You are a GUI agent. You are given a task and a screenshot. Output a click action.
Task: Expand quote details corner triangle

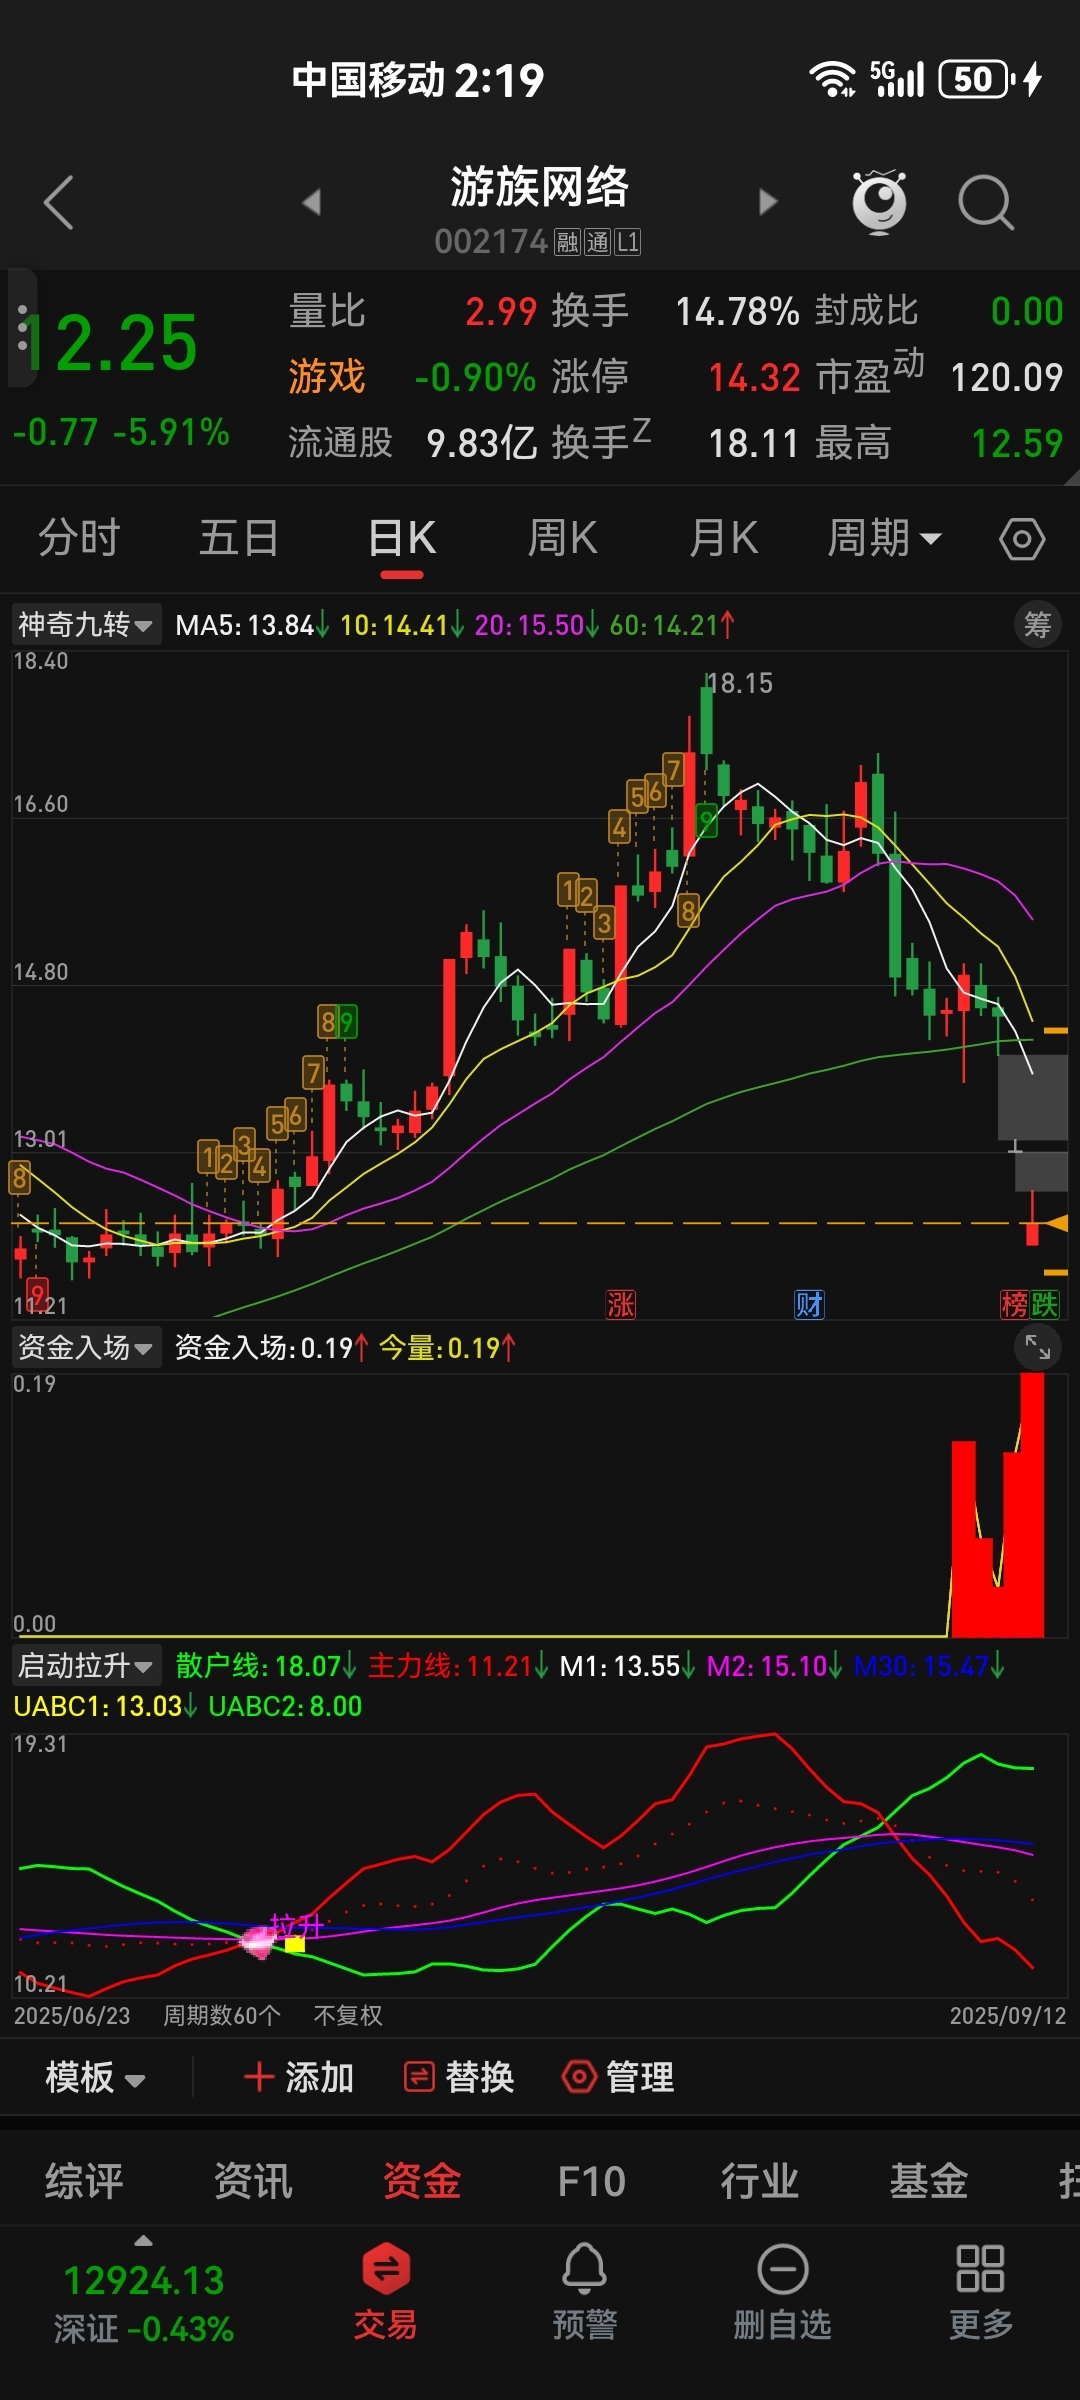coord(1071,477)
